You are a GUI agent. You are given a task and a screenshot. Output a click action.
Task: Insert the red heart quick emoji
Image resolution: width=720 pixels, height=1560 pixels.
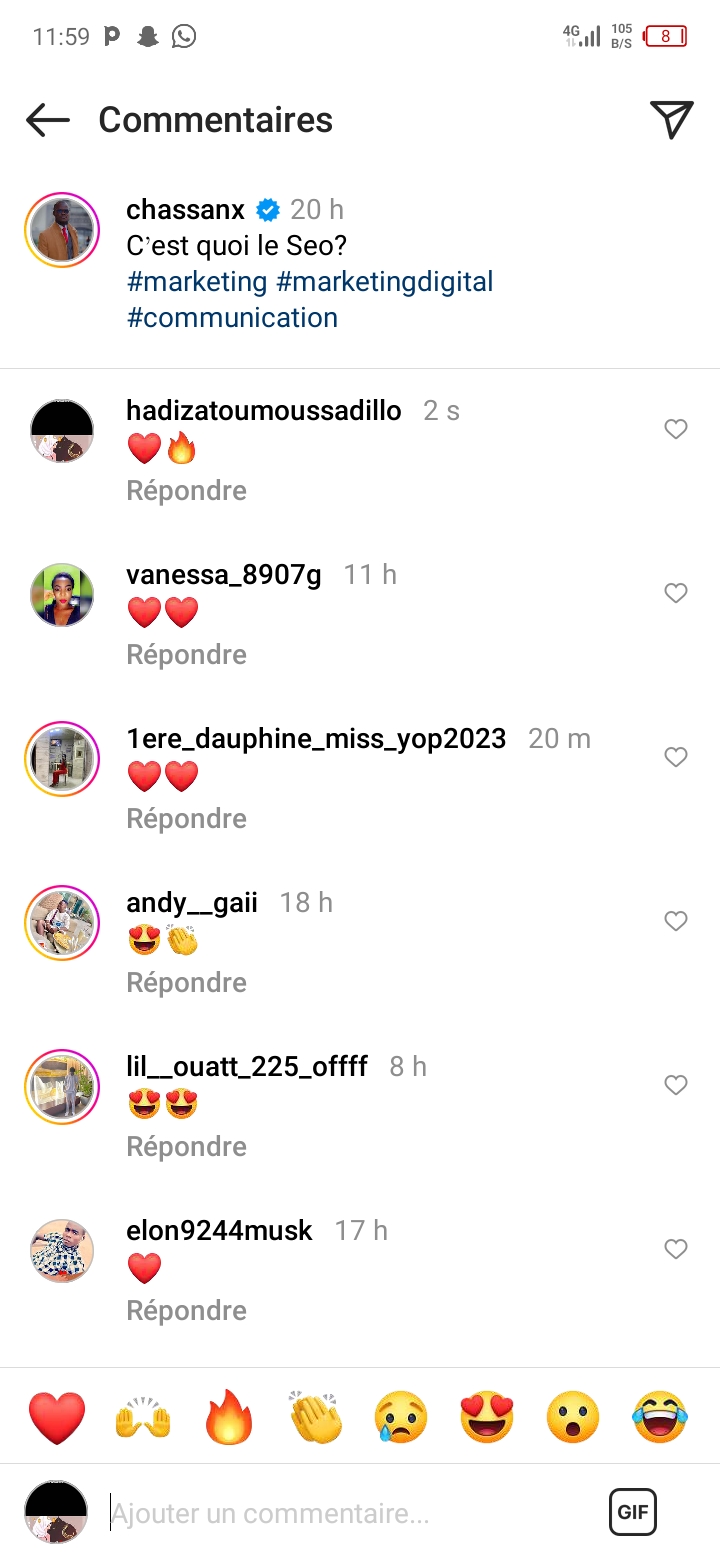coord(57,1417)
